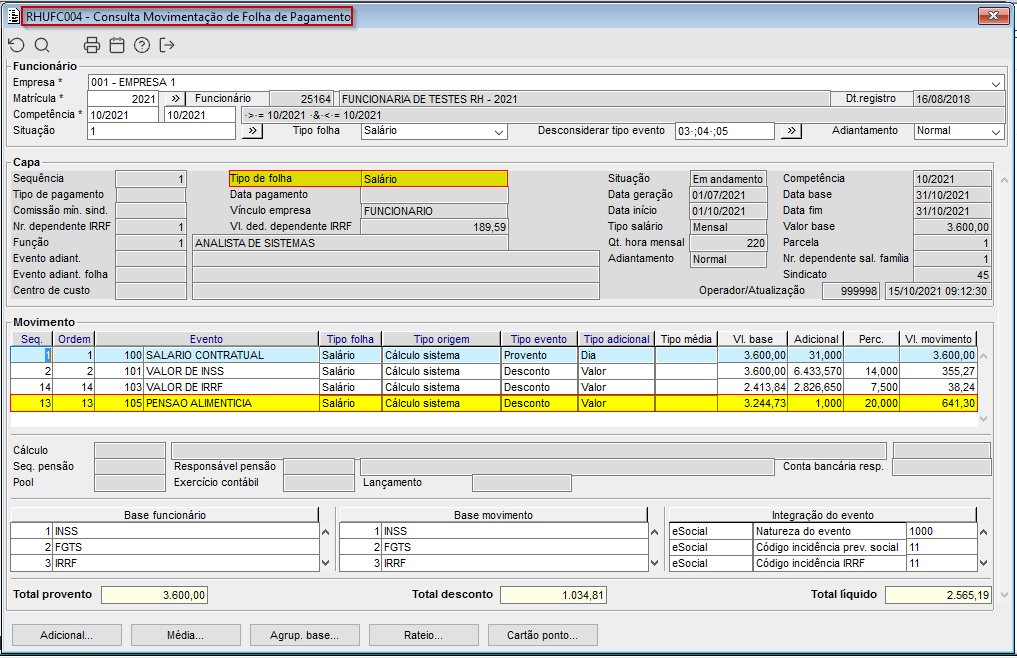This screenshot has height=658, width=1017.
Task: Open help via question mark icon
Action: pos(142,45)
